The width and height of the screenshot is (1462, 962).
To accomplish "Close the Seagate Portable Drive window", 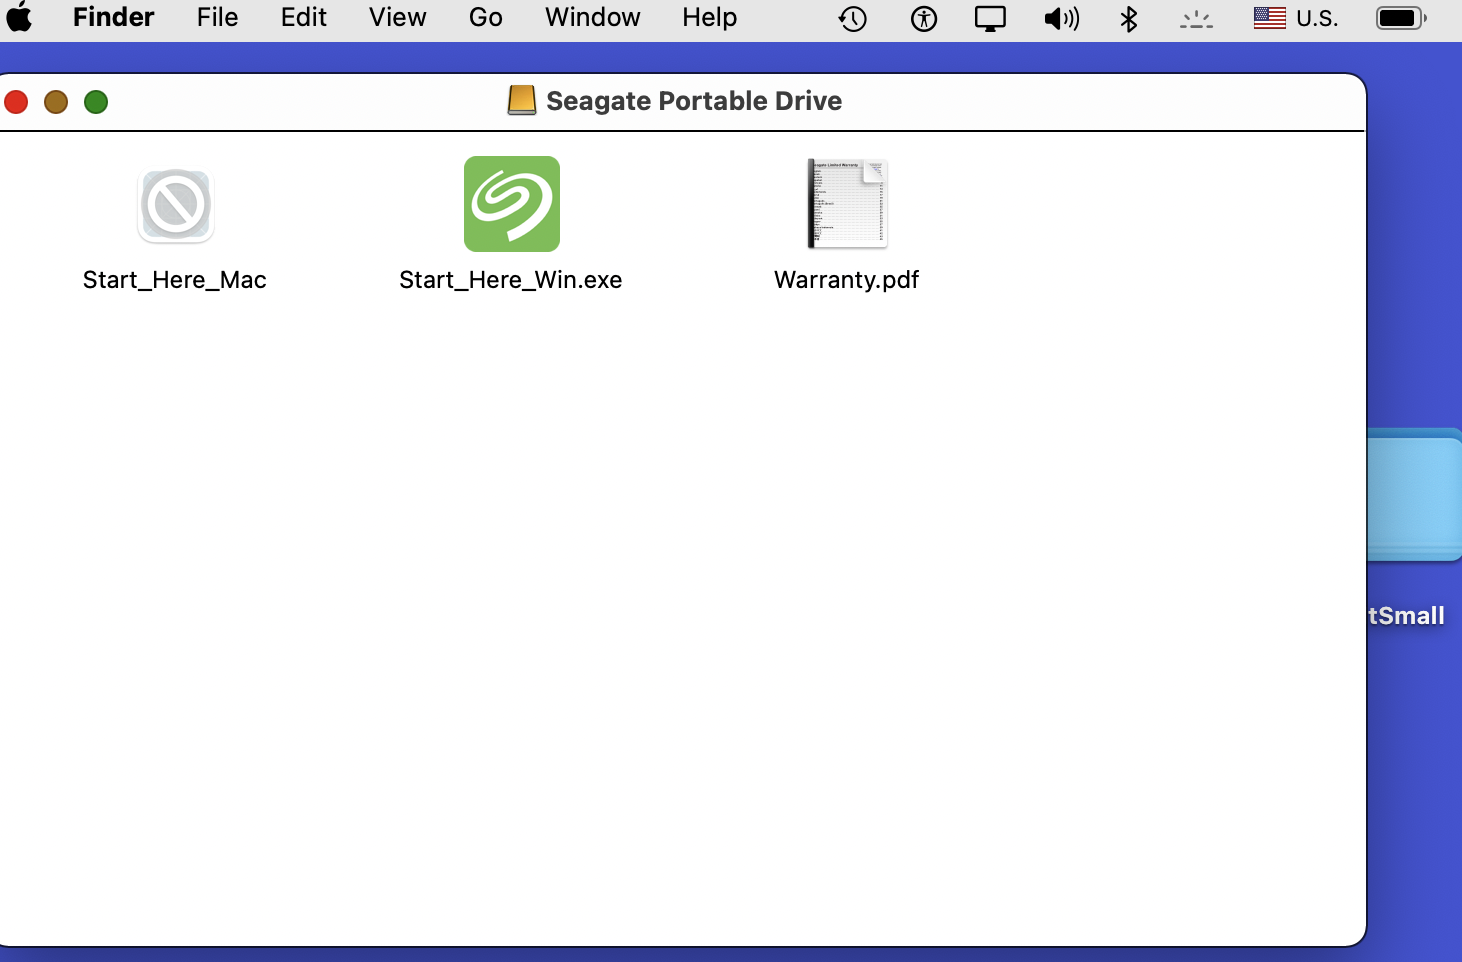I will [16, 102].
